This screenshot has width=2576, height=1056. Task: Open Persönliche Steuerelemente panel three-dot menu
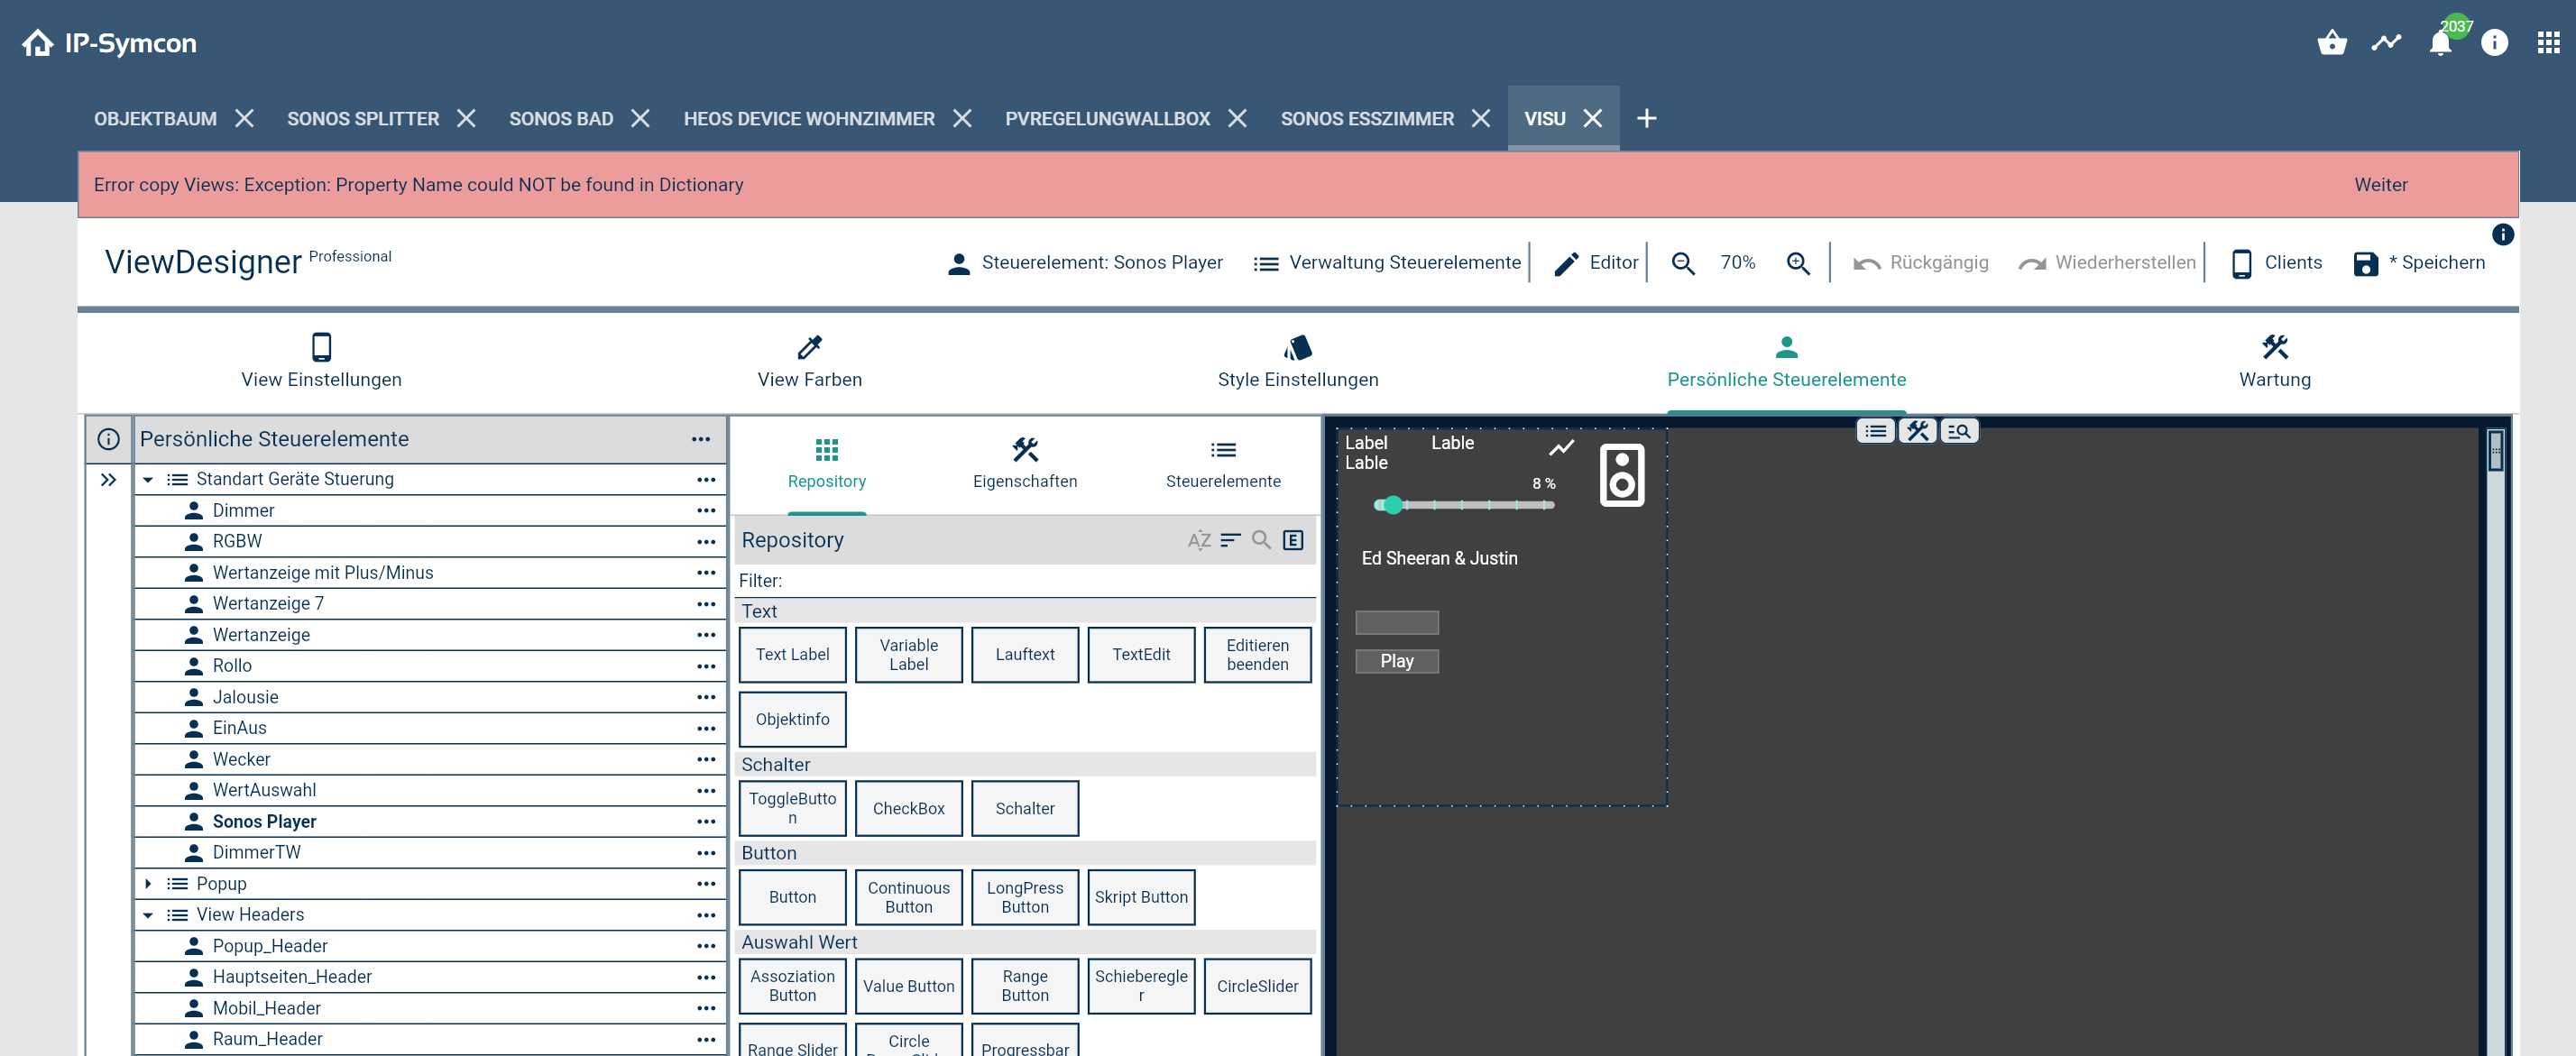pyautogui.click(x=701, y=439)
